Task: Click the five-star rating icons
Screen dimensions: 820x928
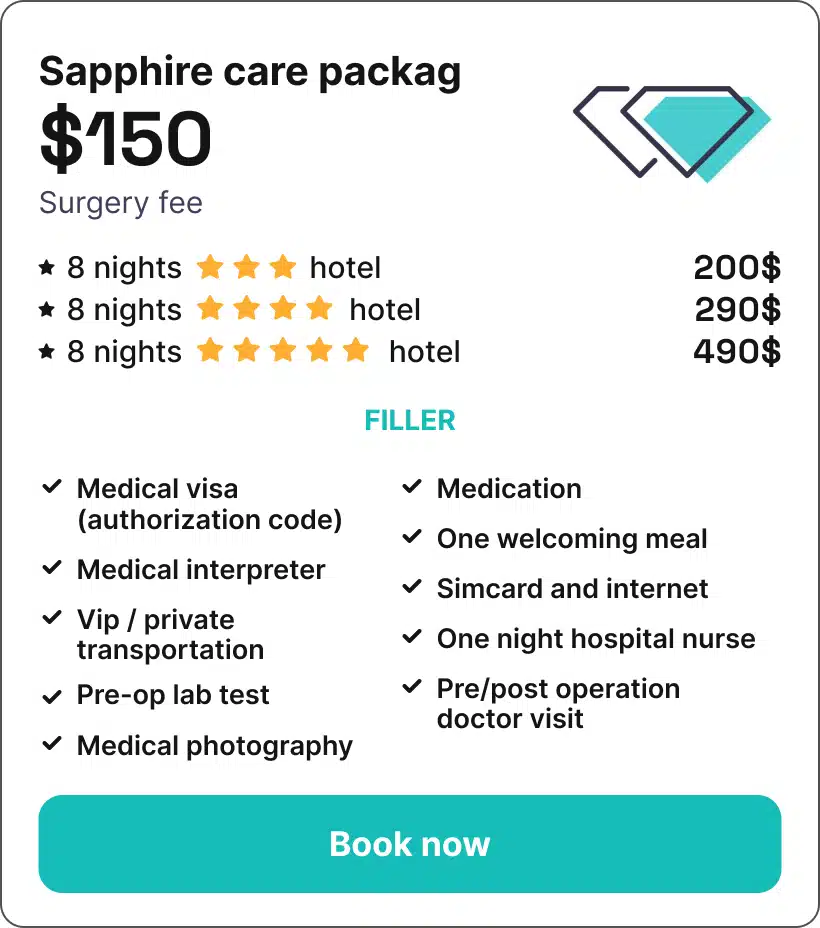Action: click(x=283, y=350)
